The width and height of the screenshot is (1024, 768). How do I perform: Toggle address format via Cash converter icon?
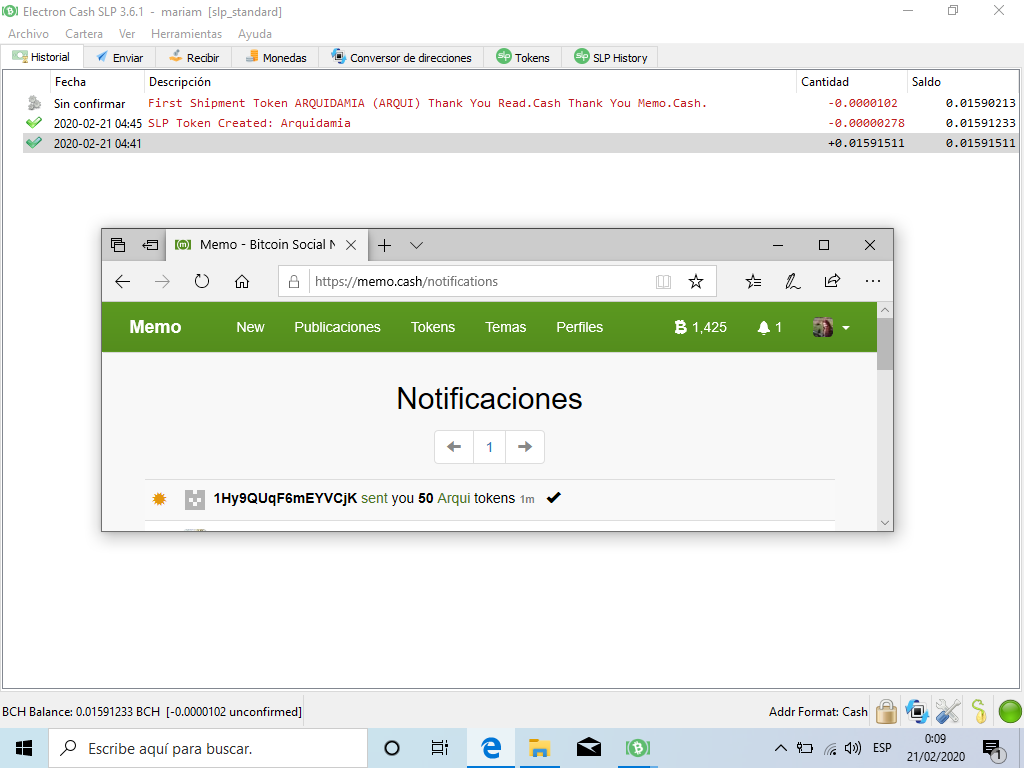[917, 711]
